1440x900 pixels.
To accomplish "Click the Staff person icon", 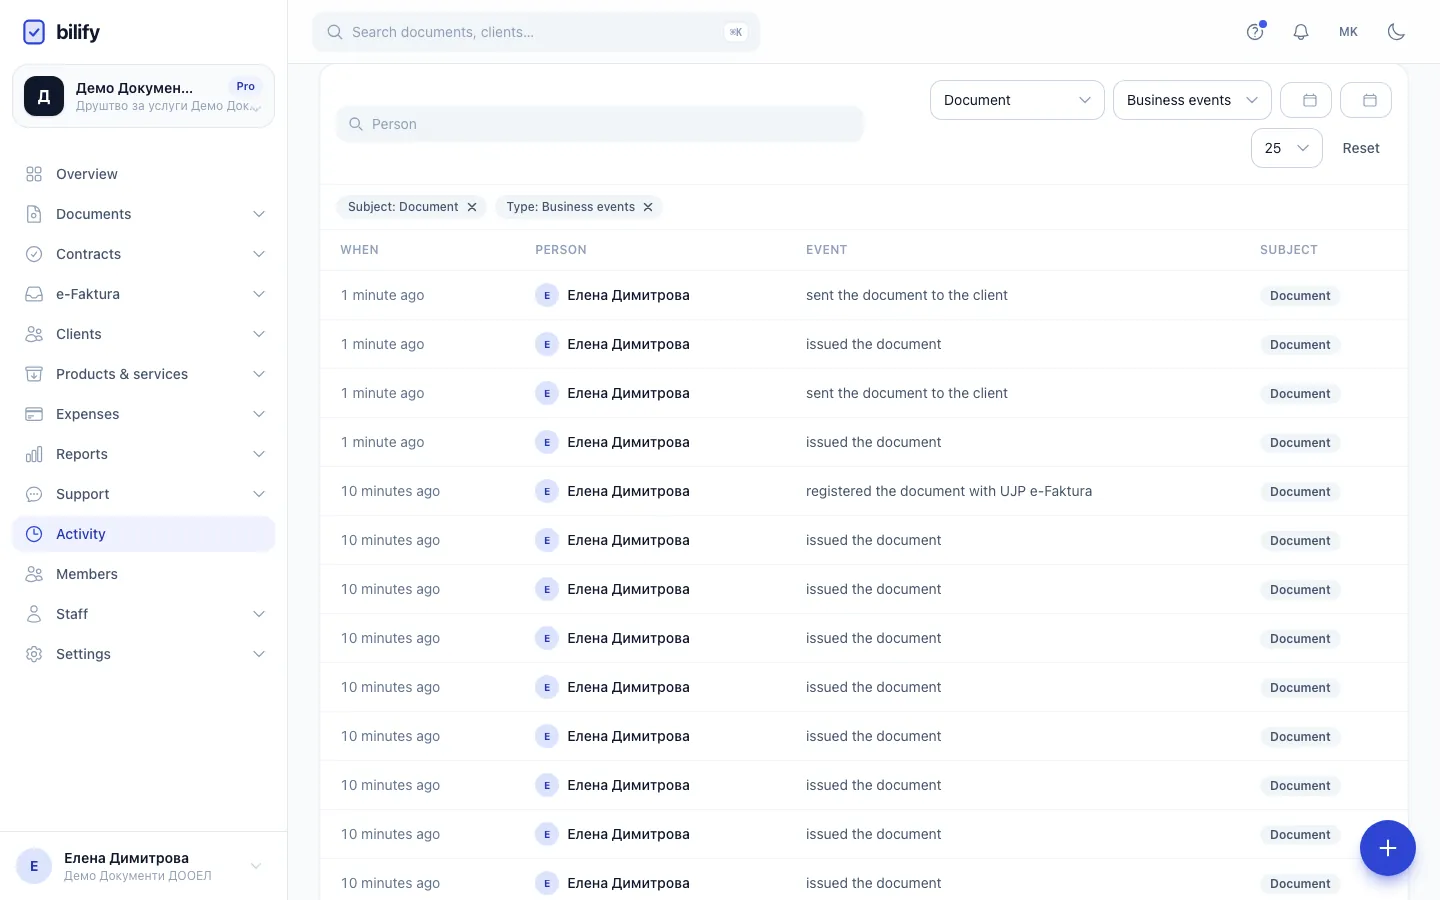I will pyautogui.click(x=34, y=614).
